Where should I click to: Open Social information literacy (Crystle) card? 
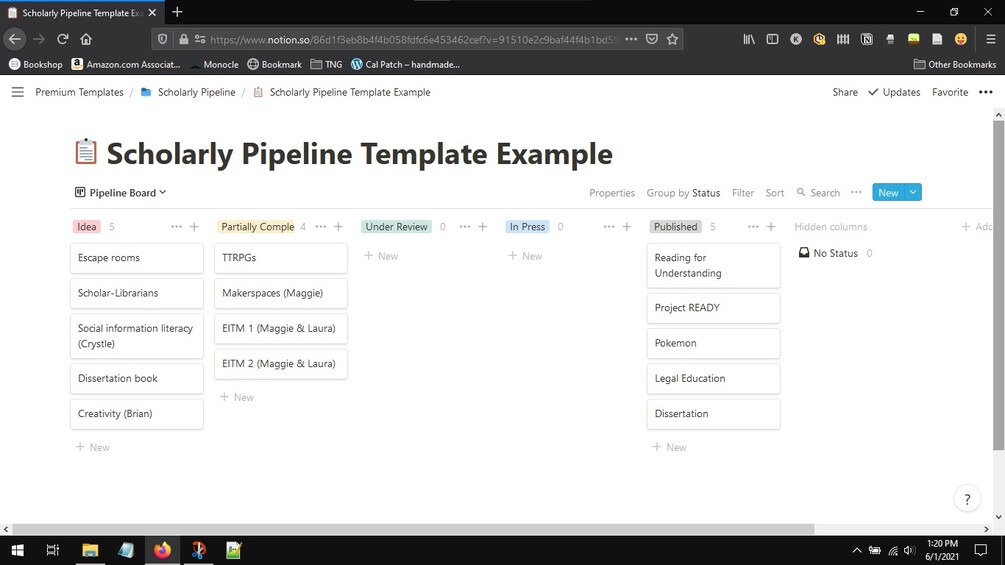(137, 336)
